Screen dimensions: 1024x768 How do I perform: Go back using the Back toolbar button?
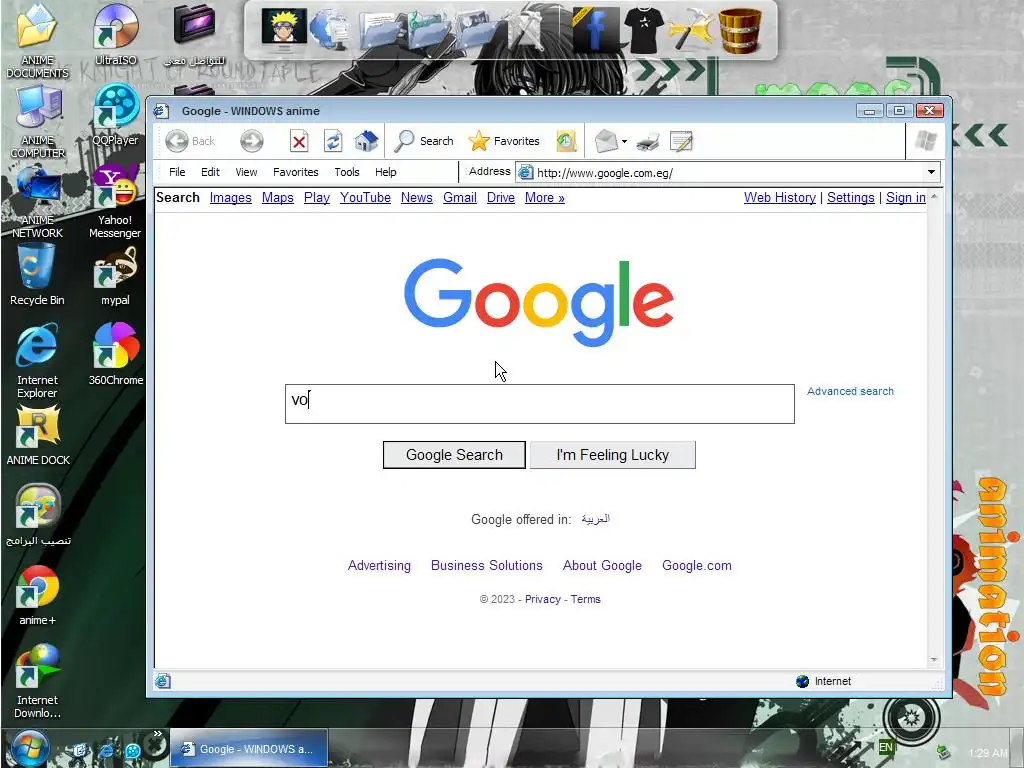(x=190, y=141)
